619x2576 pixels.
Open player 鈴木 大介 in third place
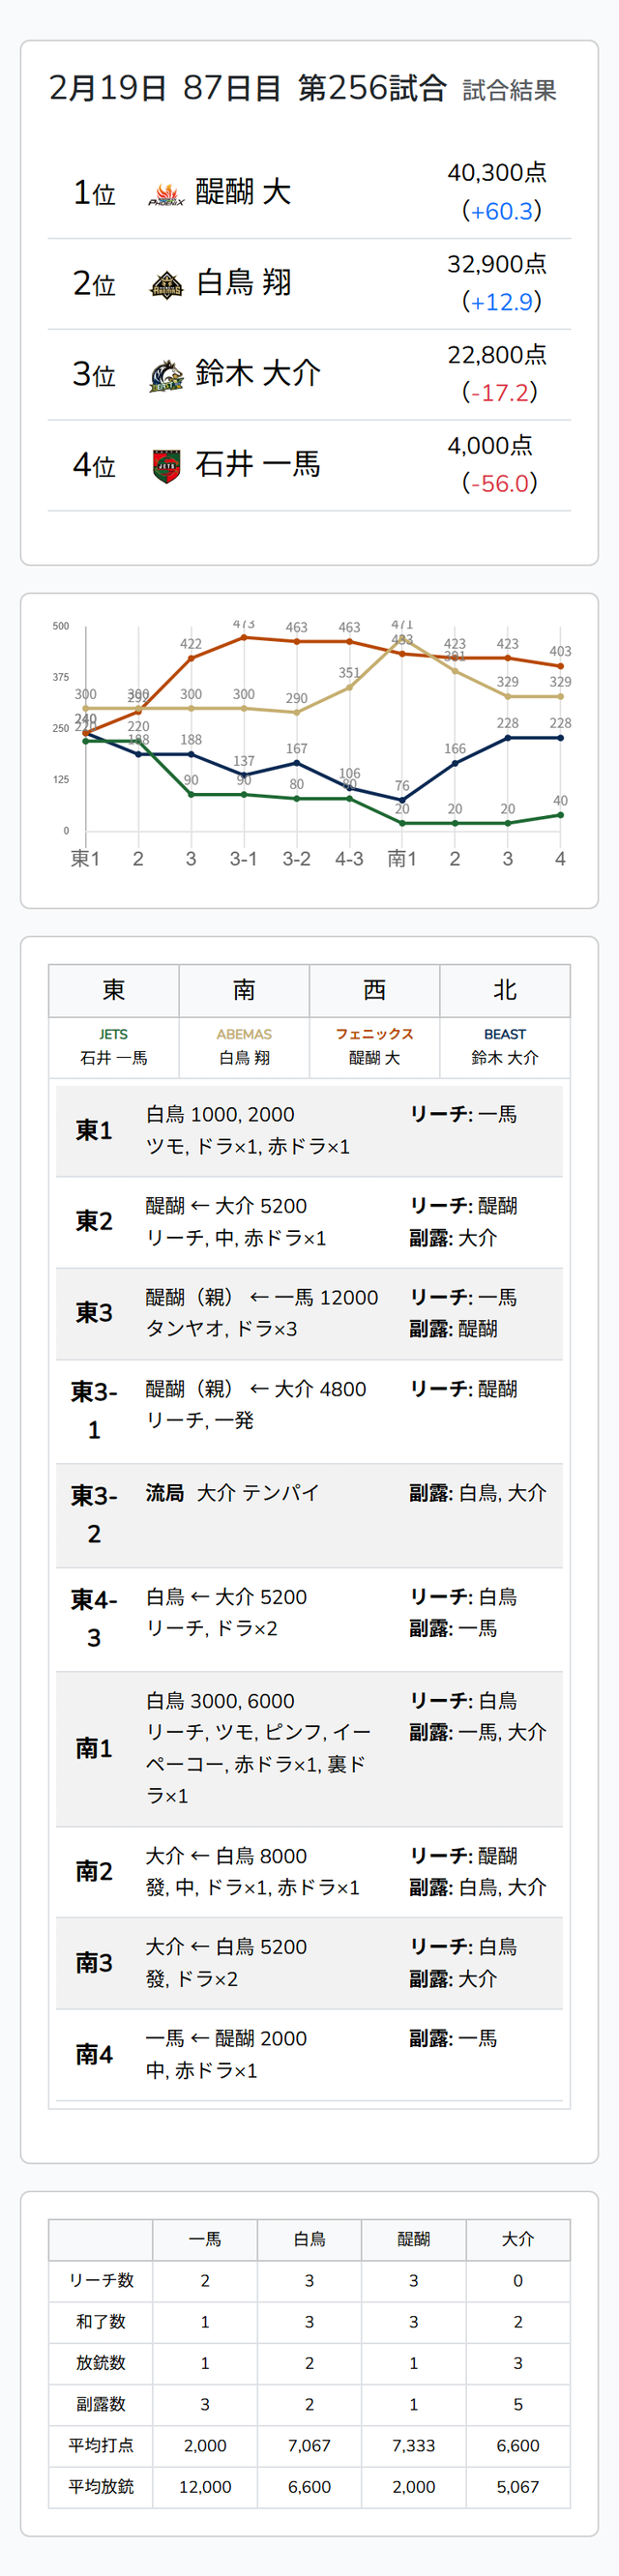pos(258,374)
